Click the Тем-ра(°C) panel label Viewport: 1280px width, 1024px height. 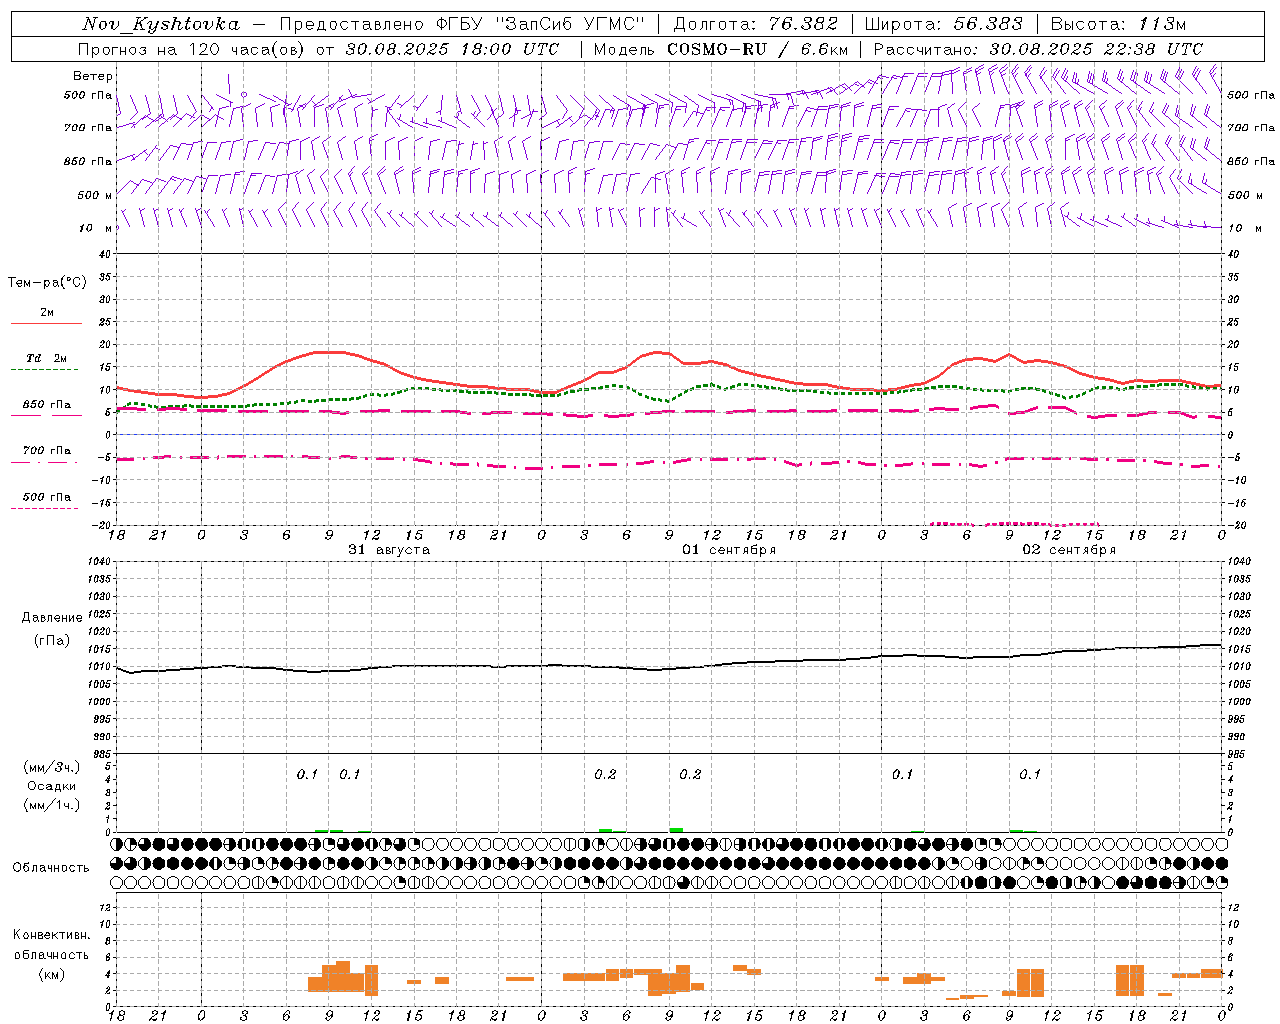tap(47, 283)
